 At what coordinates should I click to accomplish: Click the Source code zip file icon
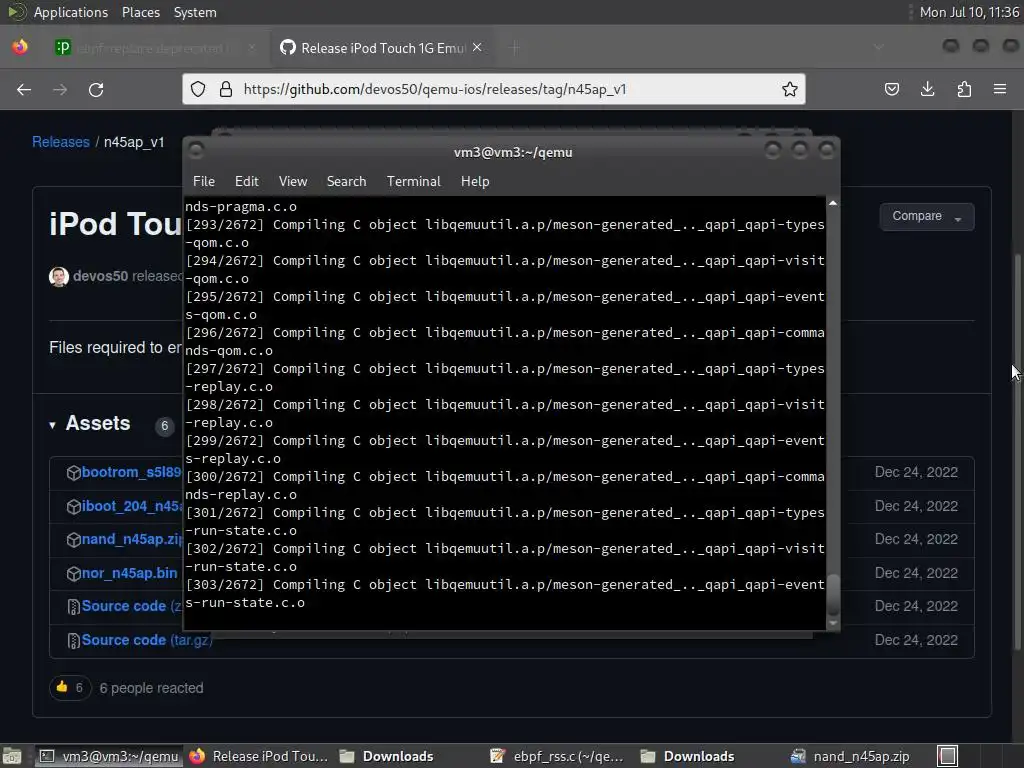click(73, 607)
